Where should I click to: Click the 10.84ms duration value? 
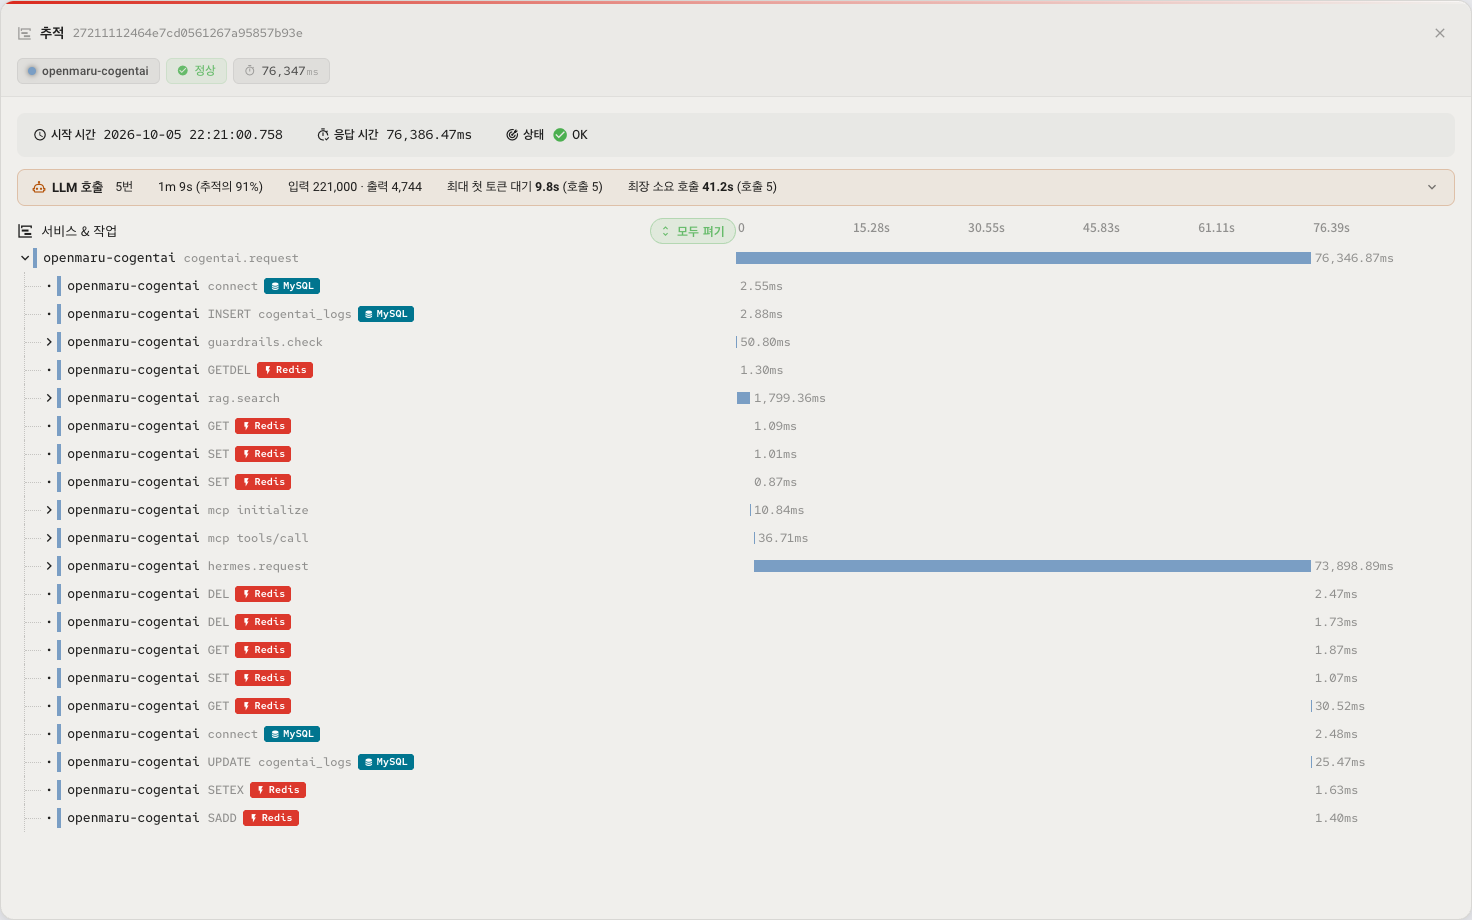[x=779, y=510]
